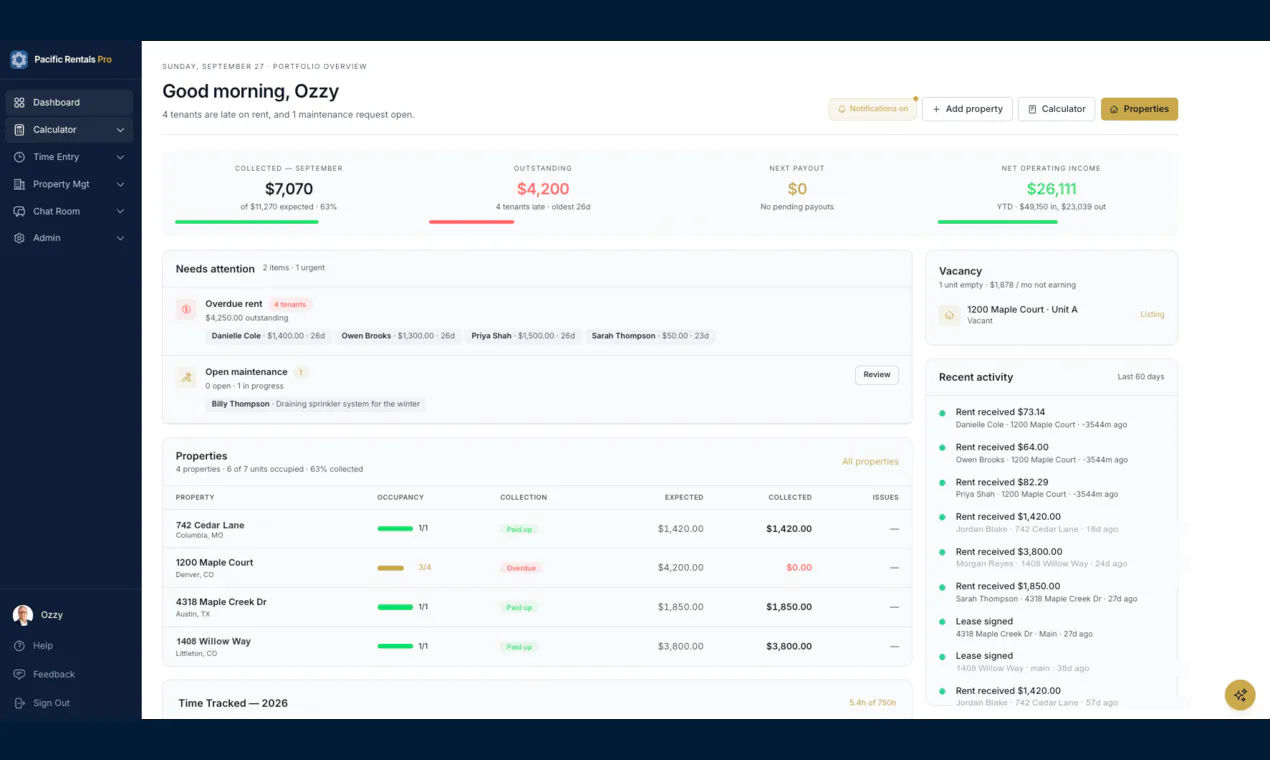Click the Calculator icon in sidebar
This screenshot has height=760, width=1270.
[x=19, y=130]
